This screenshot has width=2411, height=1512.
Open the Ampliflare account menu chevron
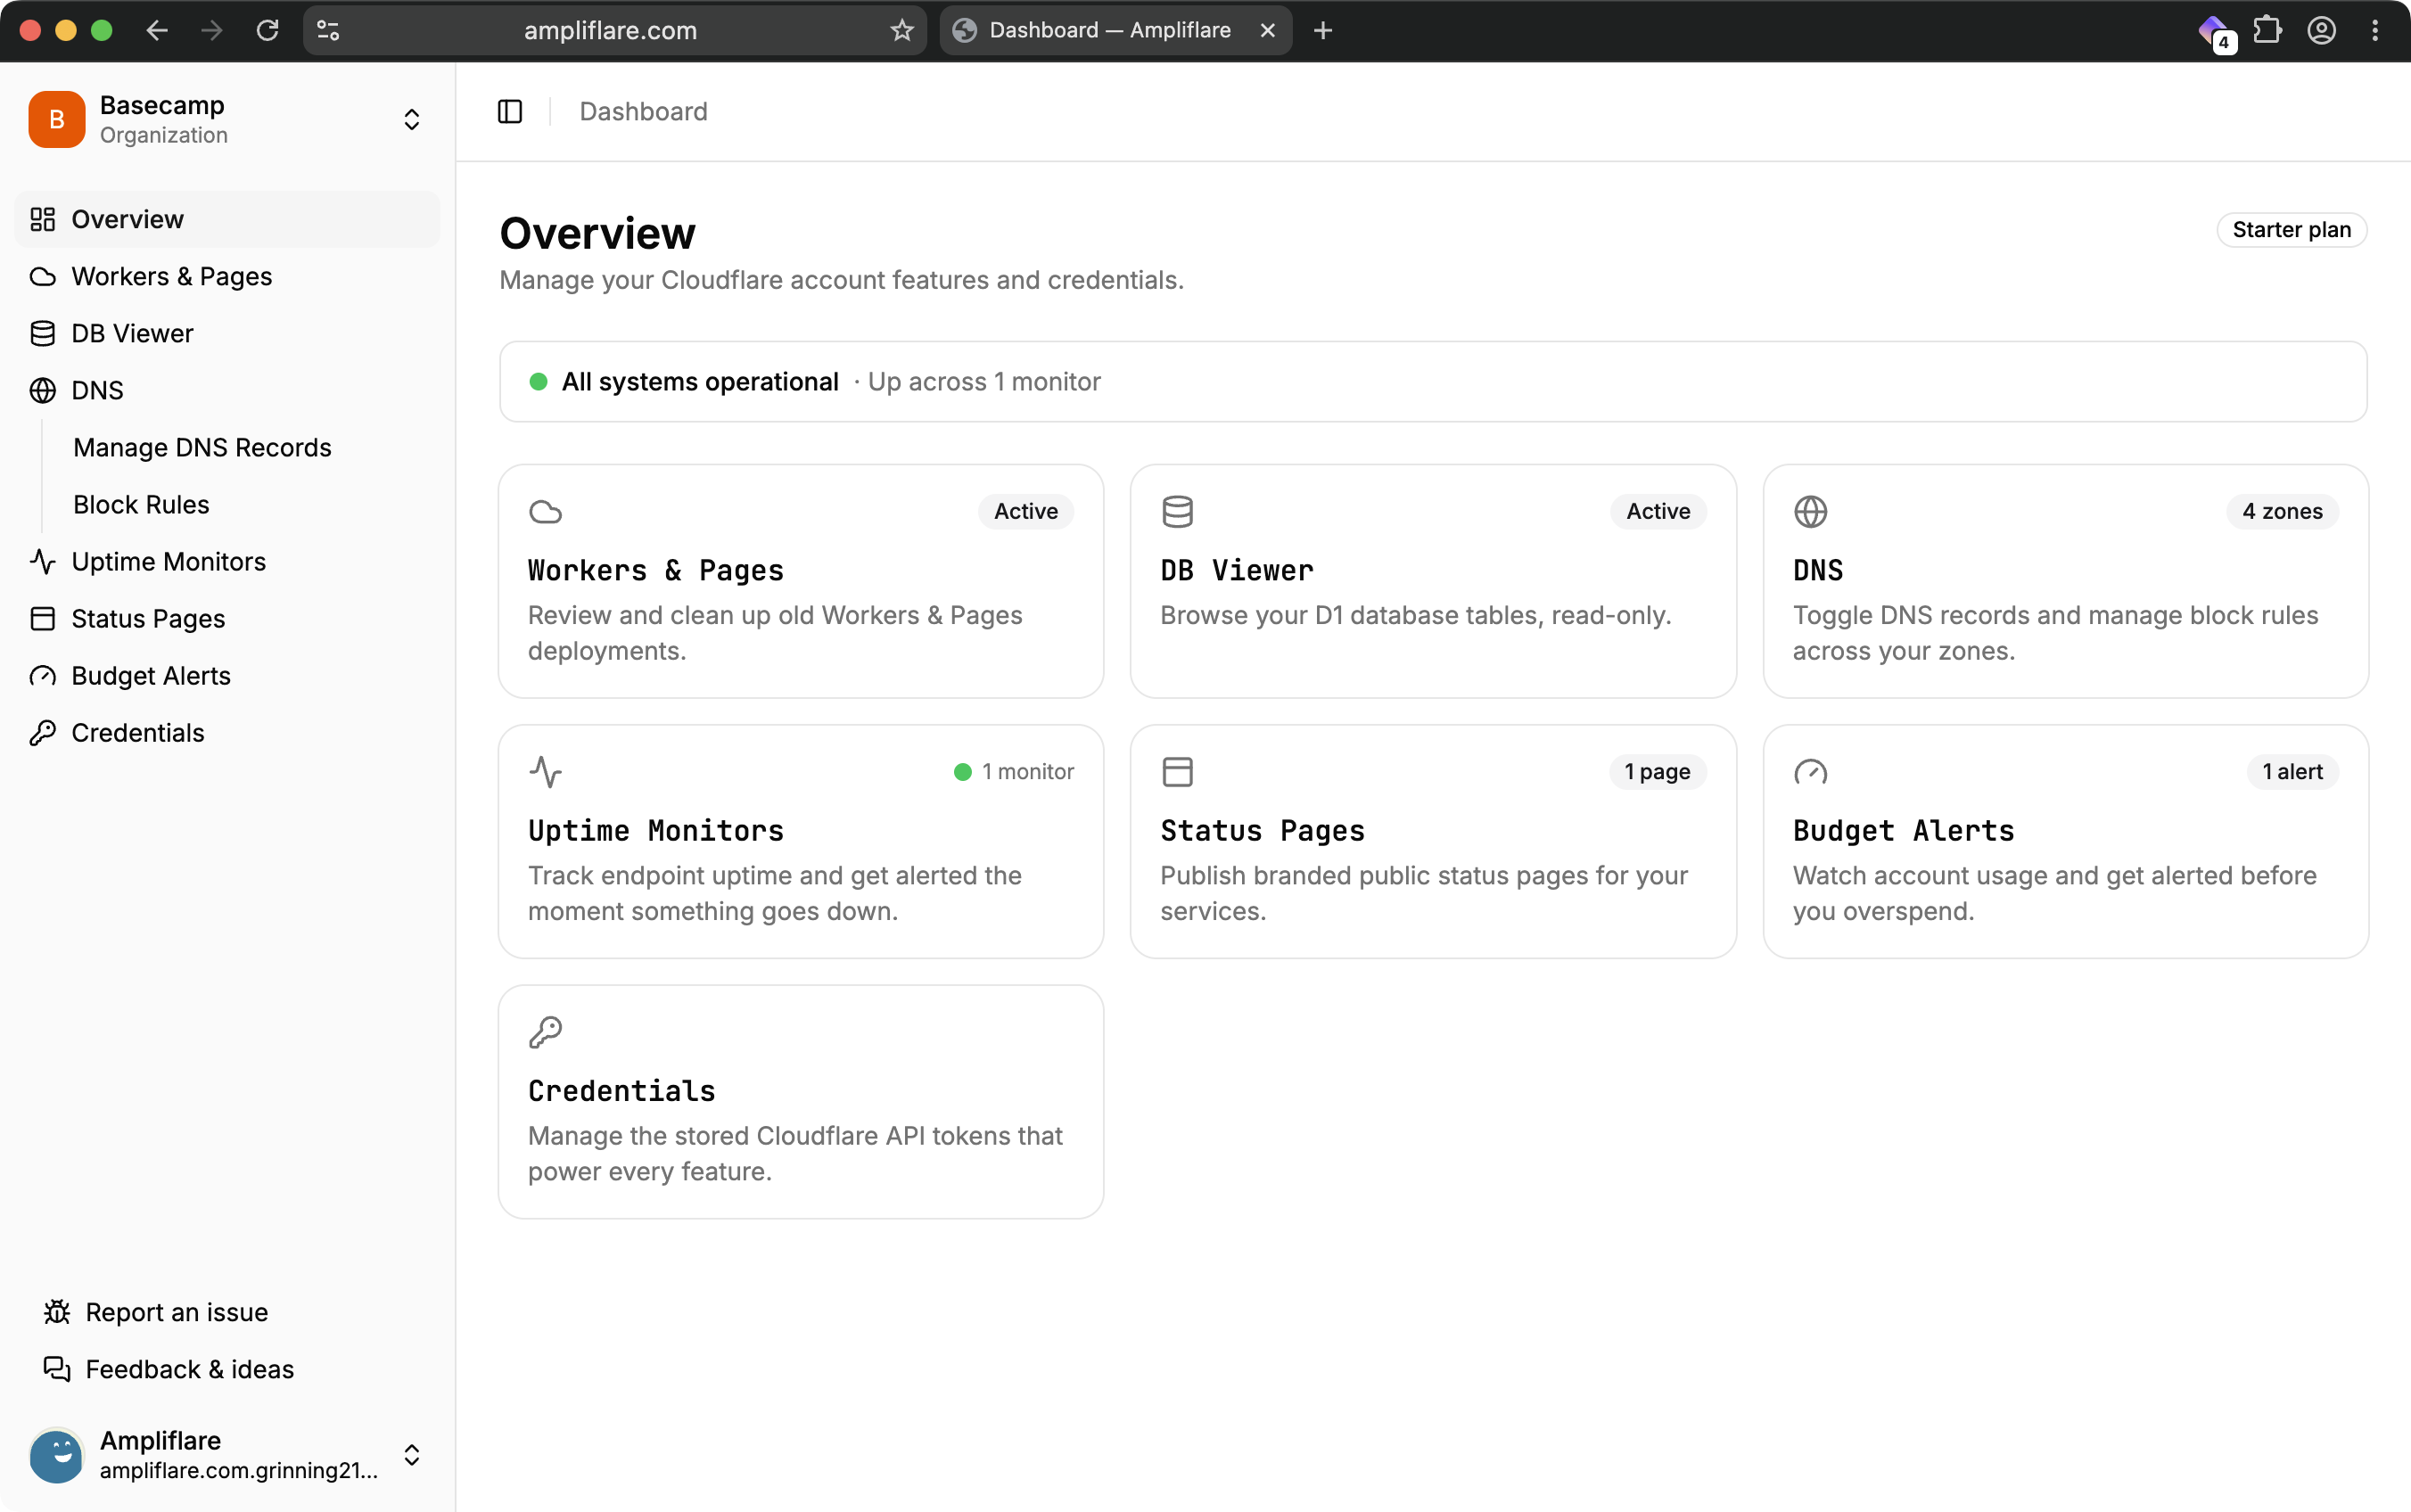coord(411,1454)
